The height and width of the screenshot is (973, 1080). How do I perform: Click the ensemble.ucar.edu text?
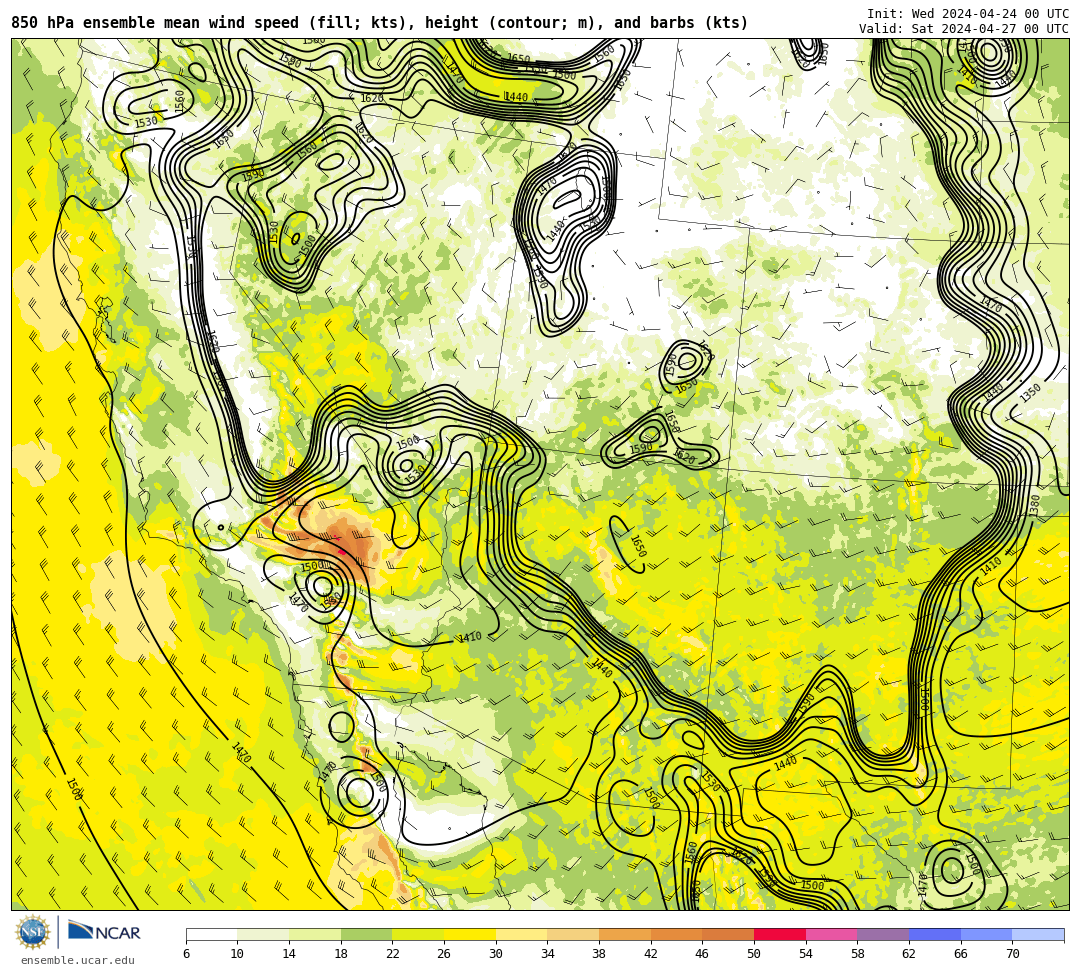78,960
